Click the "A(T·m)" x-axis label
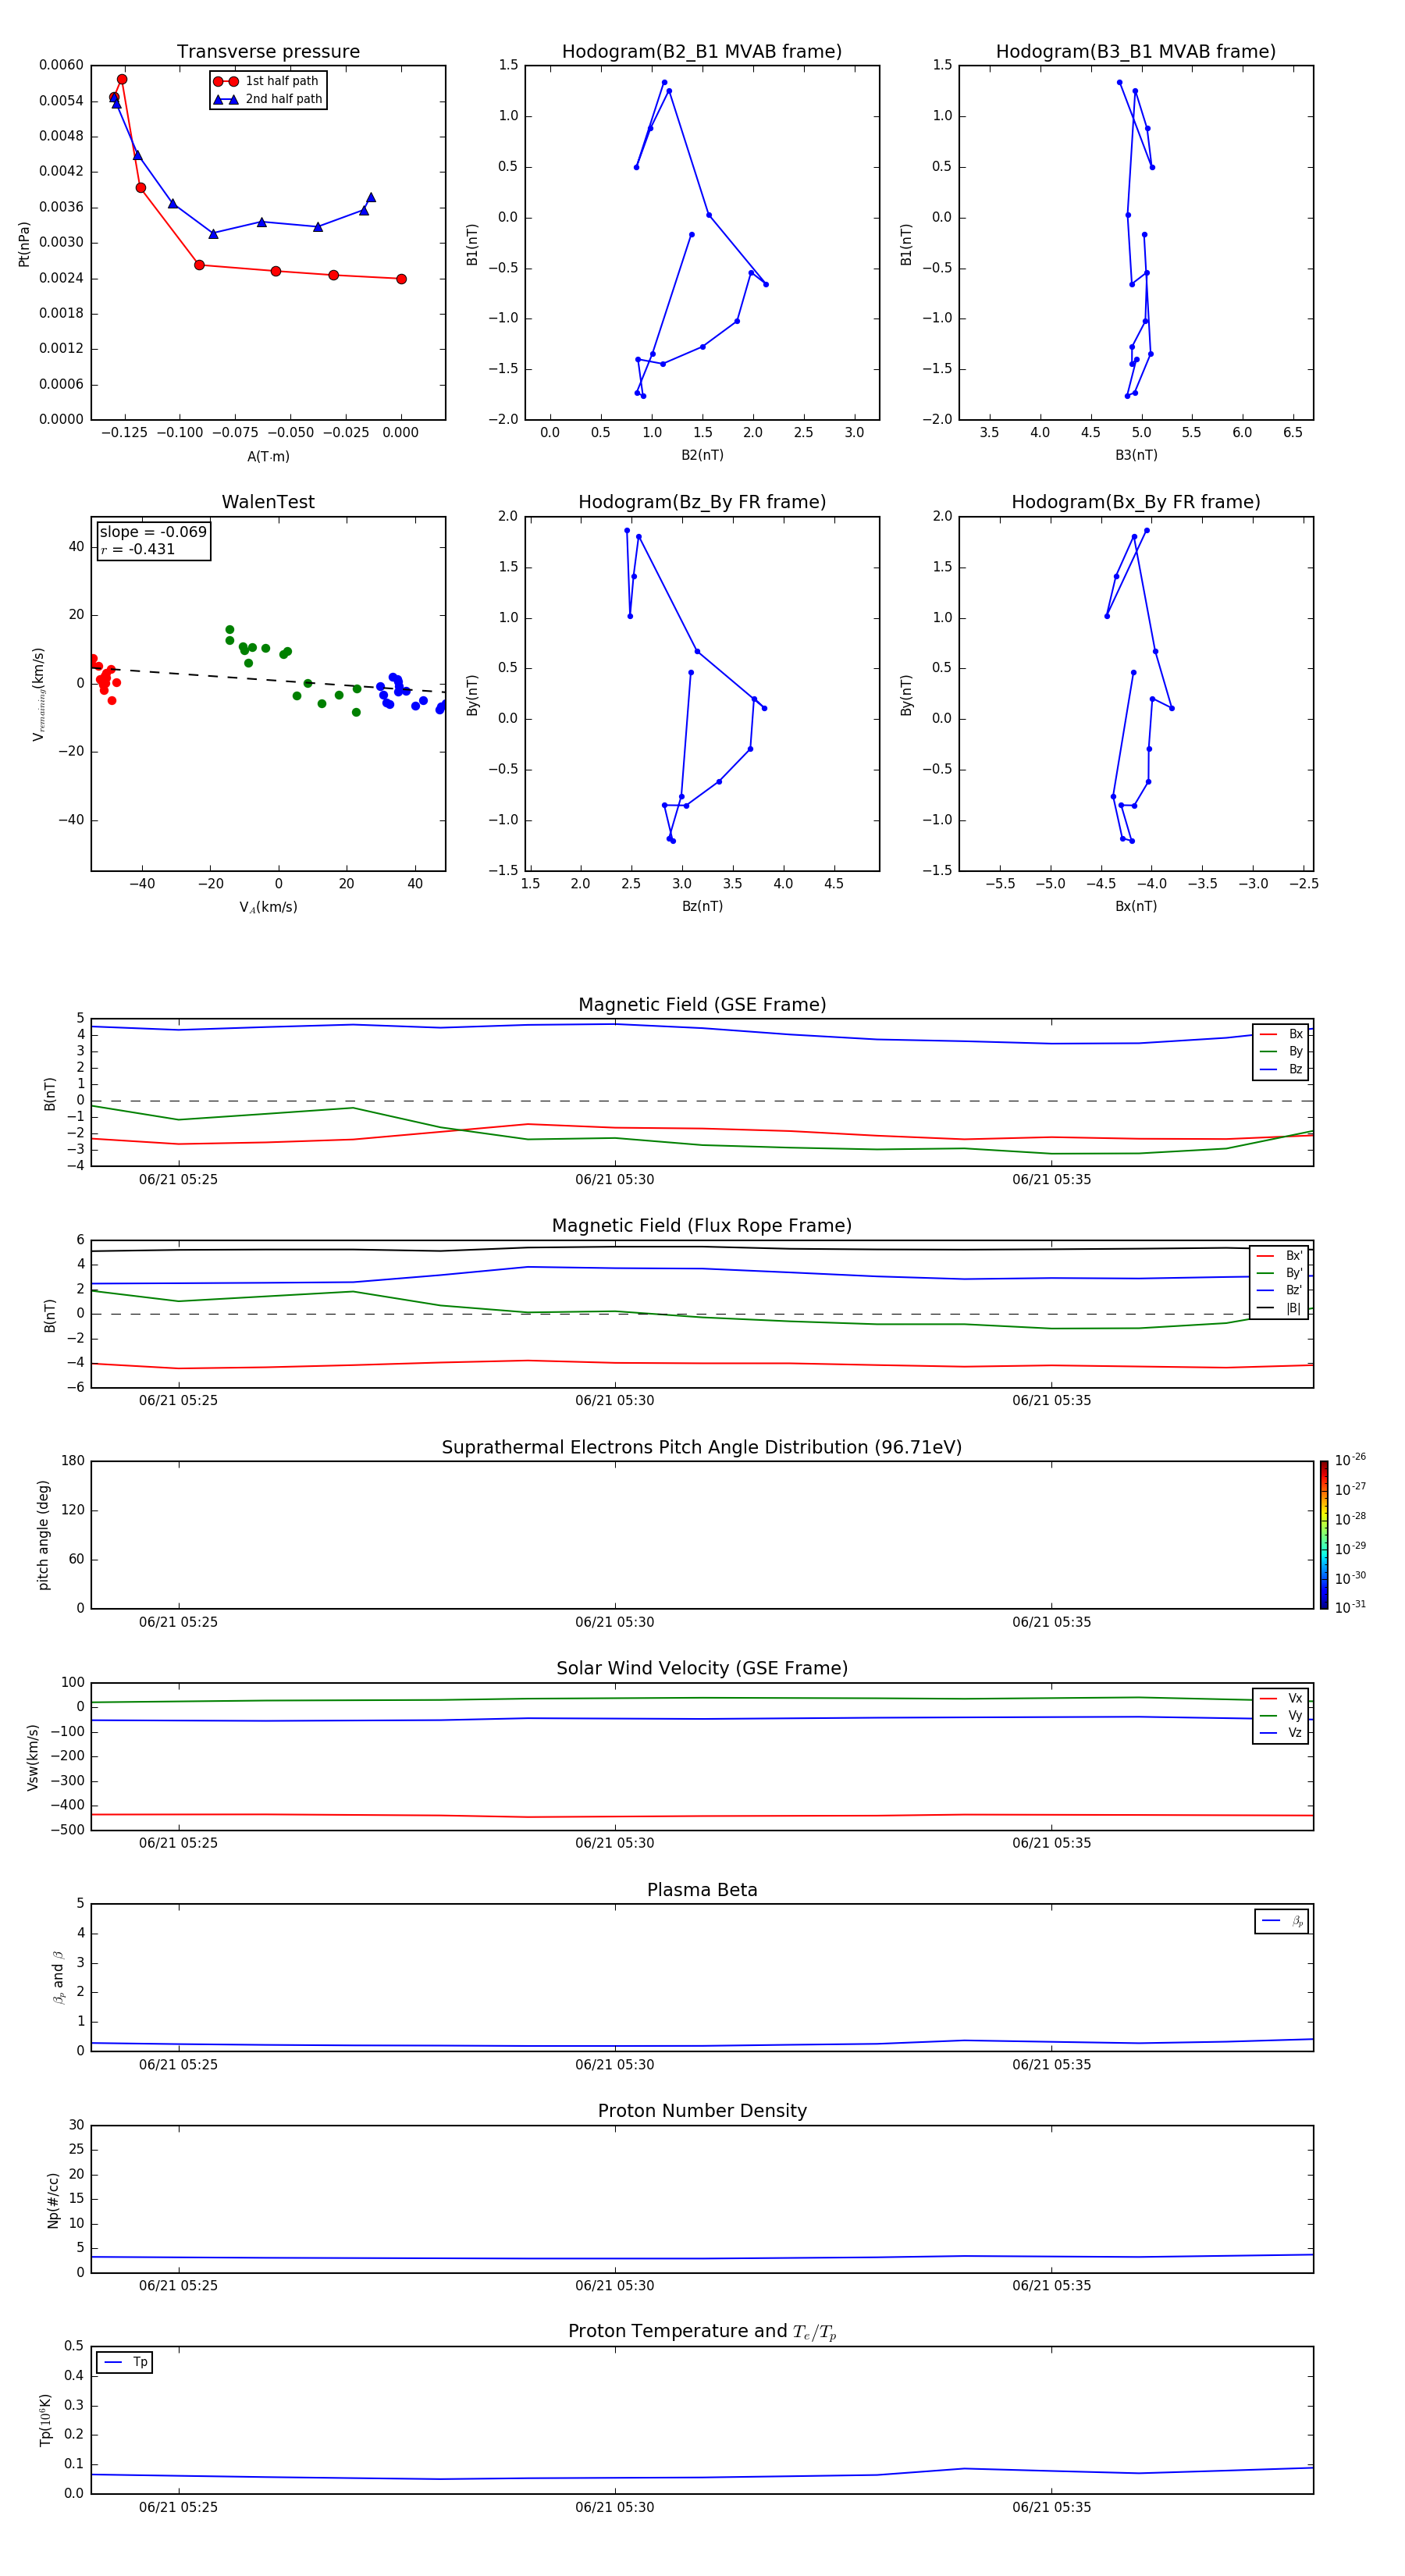Screen dimensions: 1405x2576 point(268,456)
